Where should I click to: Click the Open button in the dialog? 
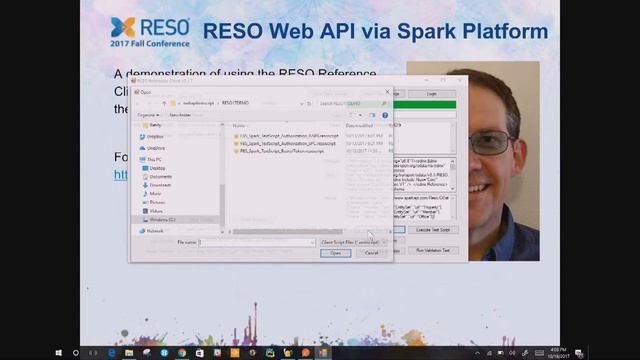[336, 253]
